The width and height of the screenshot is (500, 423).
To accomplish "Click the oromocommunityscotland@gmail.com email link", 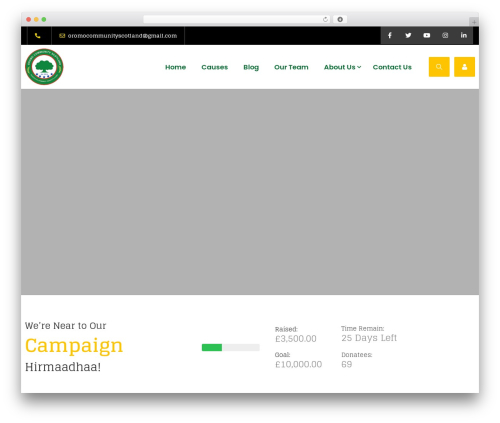I will tap(122, 36).
